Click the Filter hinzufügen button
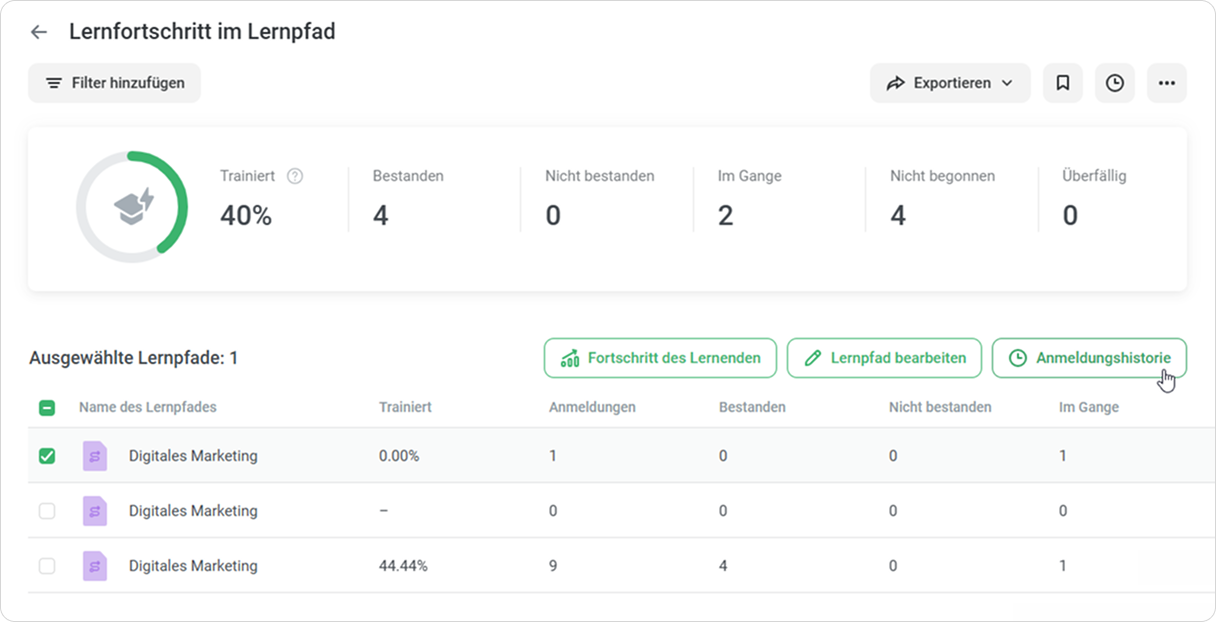Image resolution: width=1216 pixels, height=622 pixels. 114,83
